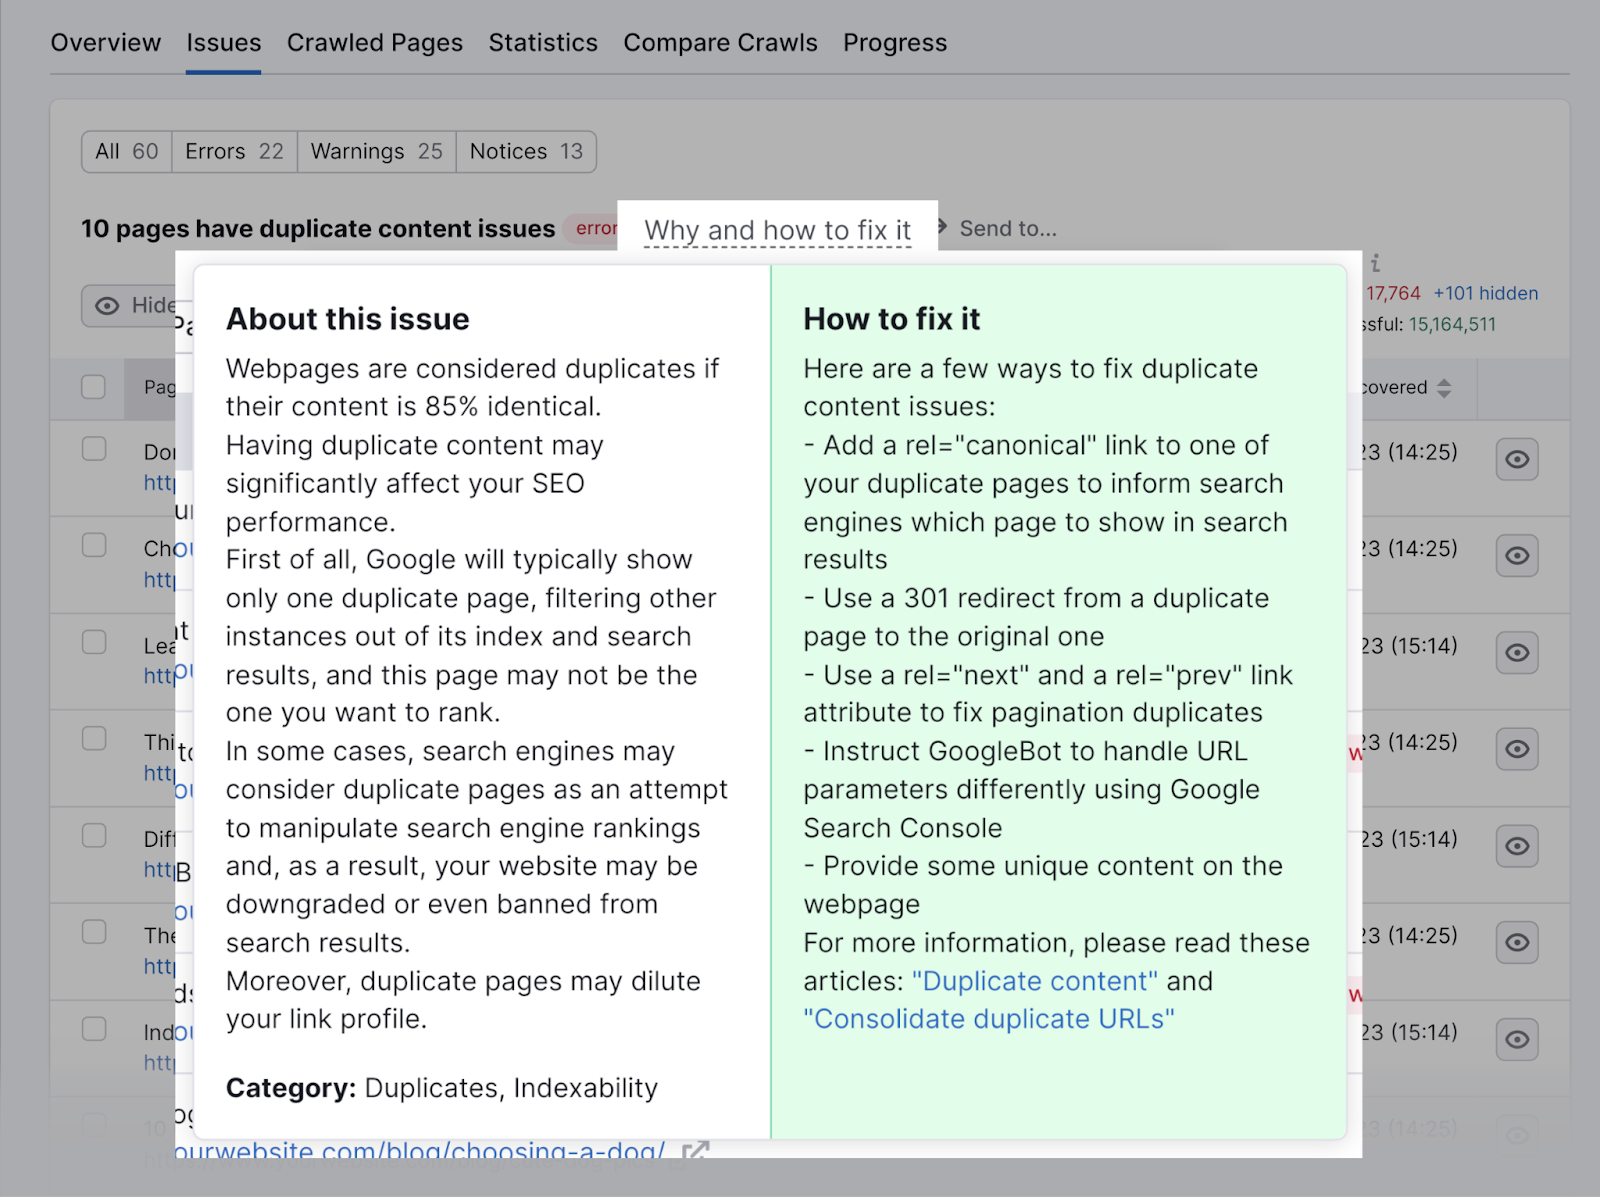
Task: Open the Send to... dropdown
Action: tap(1008, 228)
